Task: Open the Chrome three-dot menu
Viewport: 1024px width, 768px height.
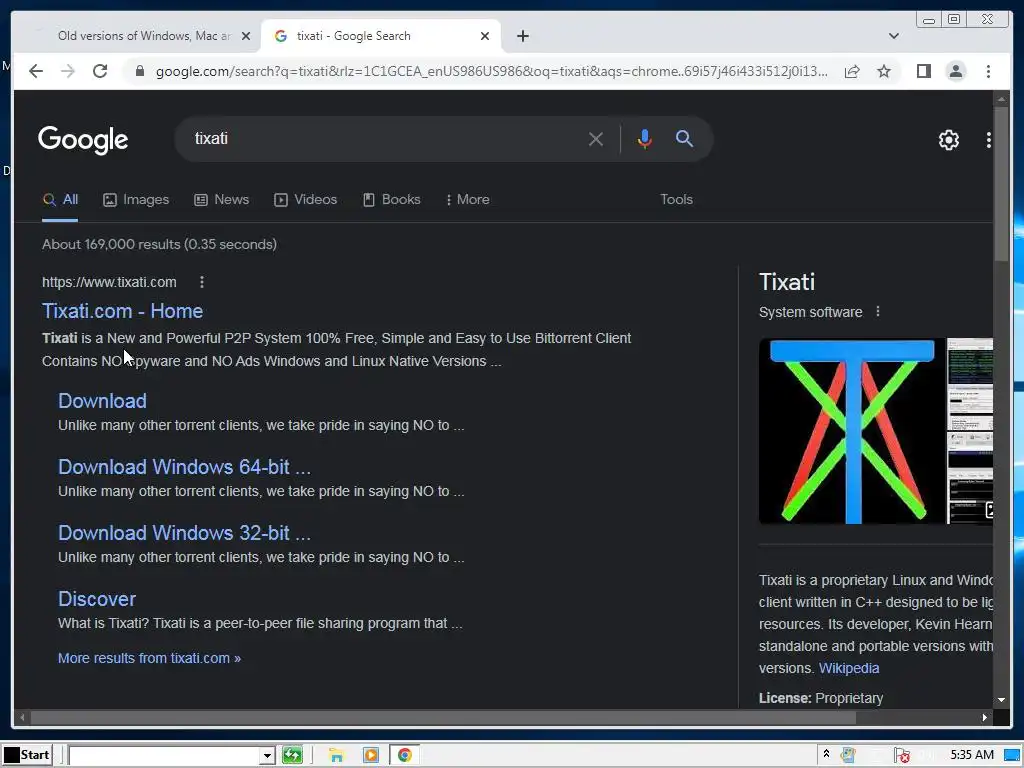Action: [988, 71]
